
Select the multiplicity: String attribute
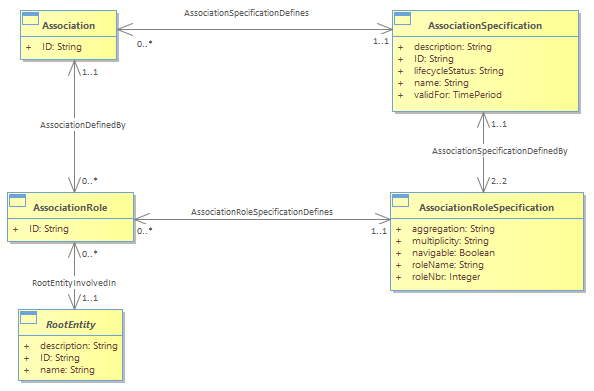pos(450,241)
